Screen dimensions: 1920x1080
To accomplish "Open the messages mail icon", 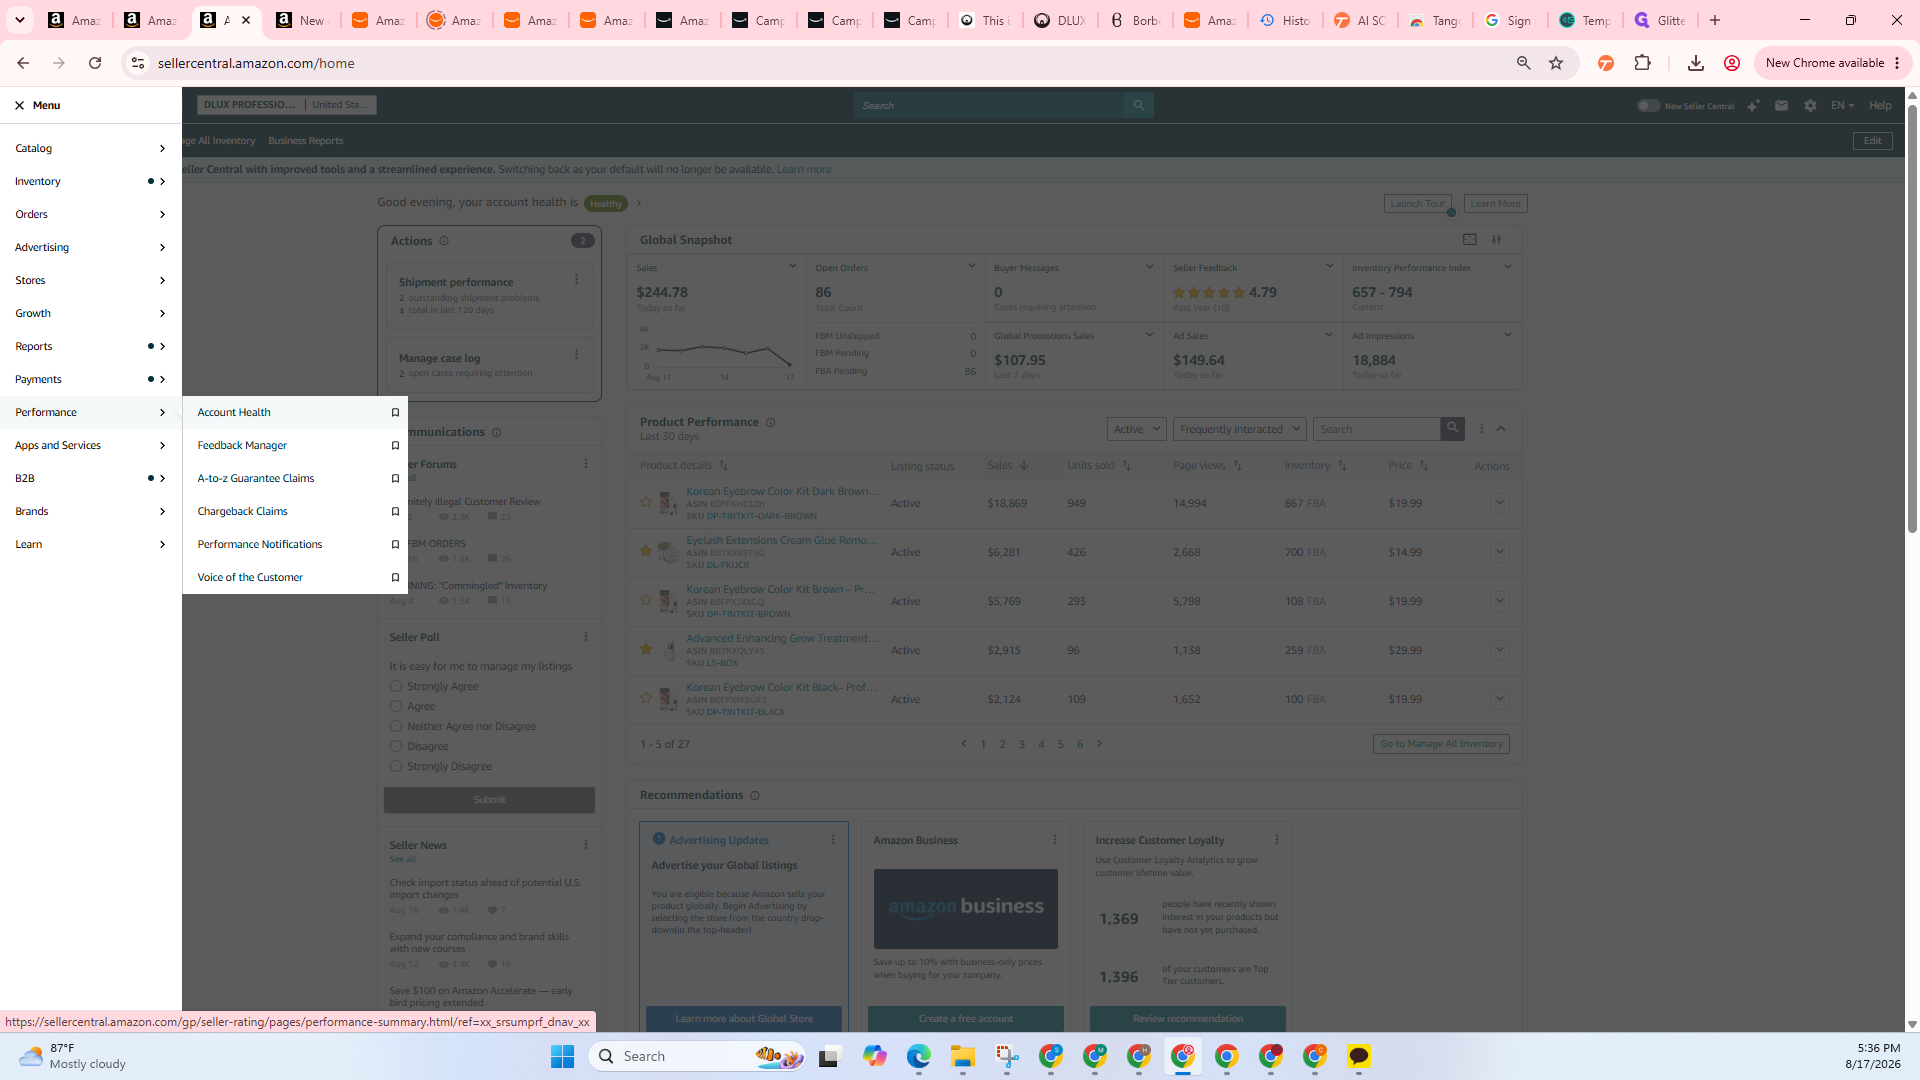I will point(1781,105).
